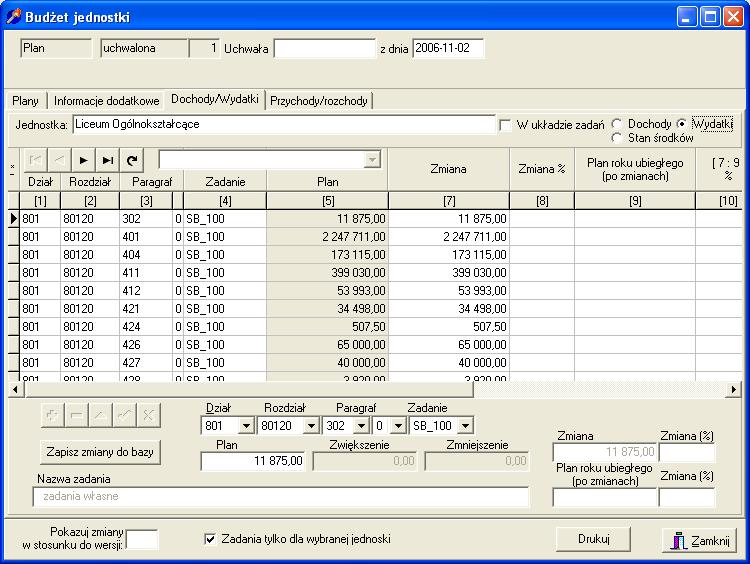Click the Plan input field with 11 875,00
750x564 pixels.
(x=253, y=461)
